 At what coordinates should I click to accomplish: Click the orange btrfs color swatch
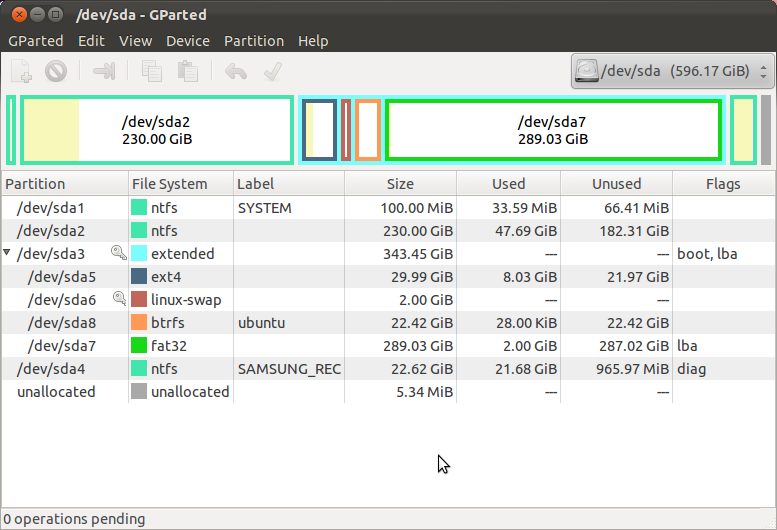pyautogui.click(x=139, y=323)
